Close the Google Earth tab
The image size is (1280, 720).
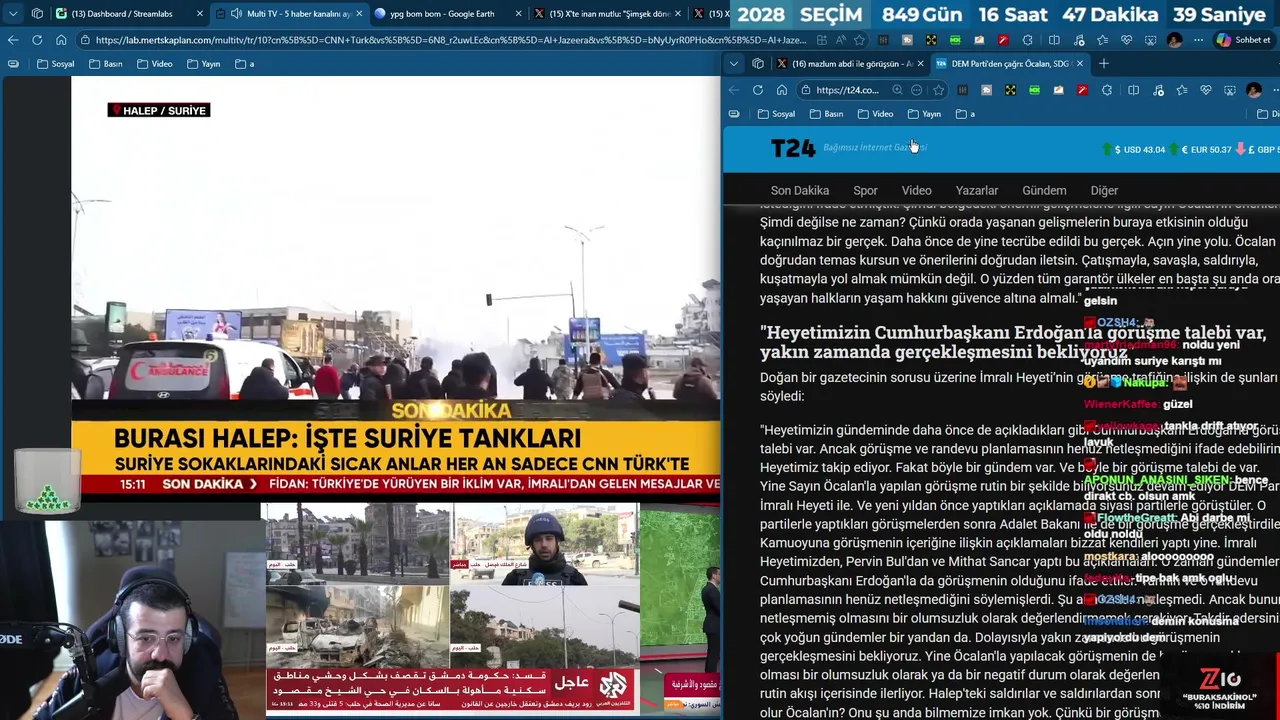tap(518, 14)
